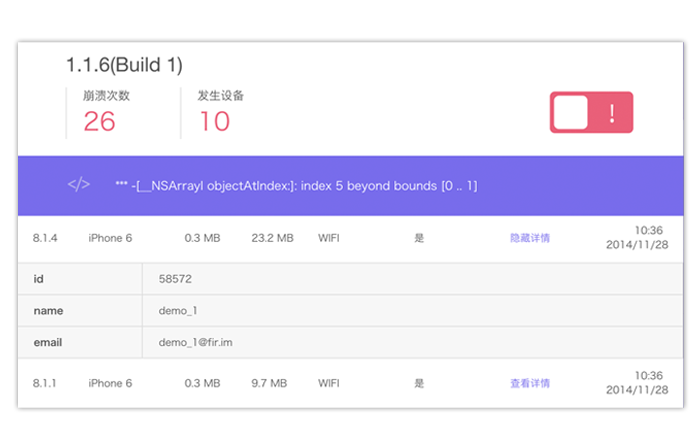
Task: Click the exclamation mark on the red switch
Action: tap(611, 113)
